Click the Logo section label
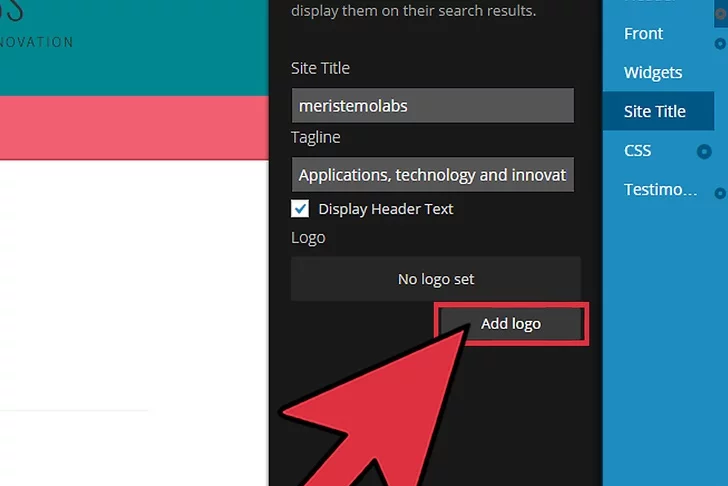 point(308,238)
